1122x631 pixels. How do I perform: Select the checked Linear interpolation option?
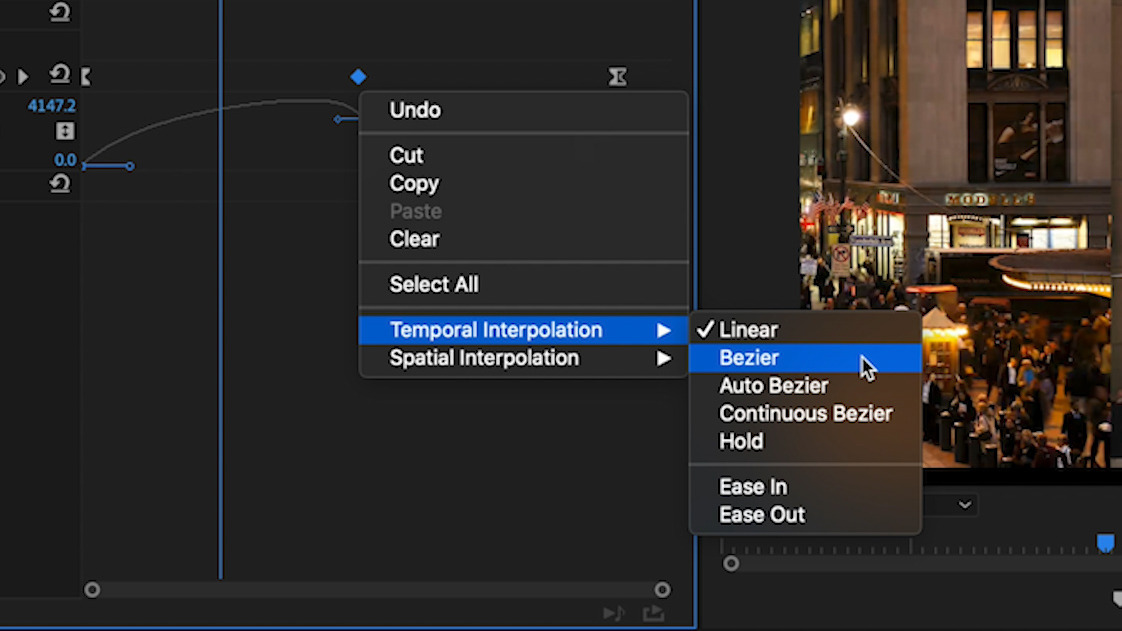pyautogui.click(x=748, y=330)
